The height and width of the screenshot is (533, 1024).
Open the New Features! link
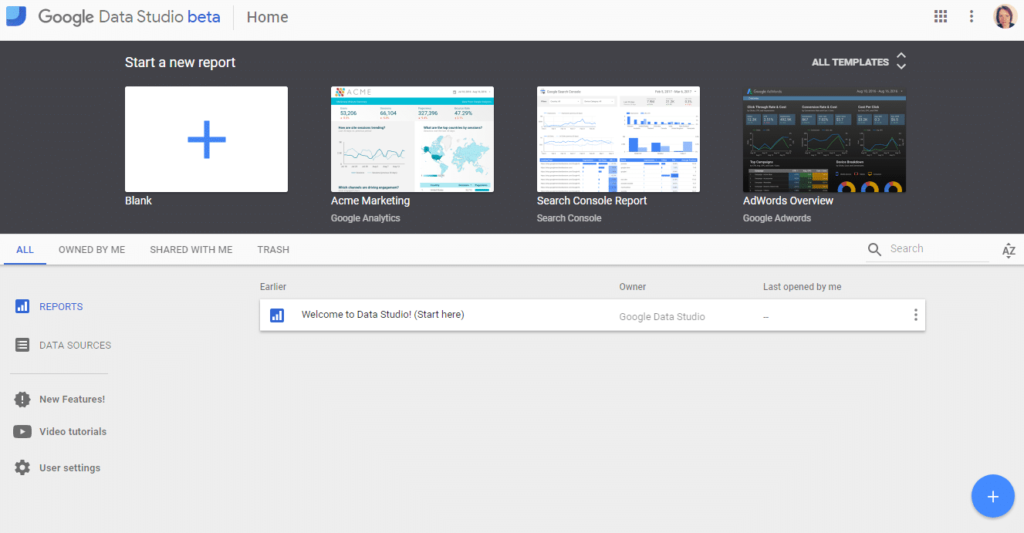coord(71,399)
